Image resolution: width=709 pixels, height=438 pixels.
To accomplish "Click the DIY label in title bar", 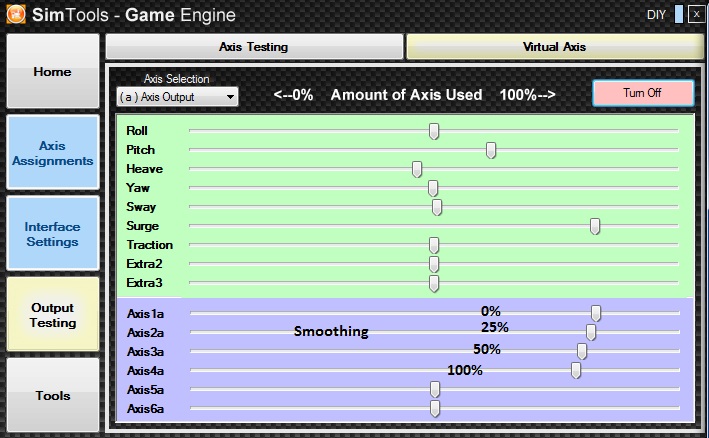I will (657, 15).
